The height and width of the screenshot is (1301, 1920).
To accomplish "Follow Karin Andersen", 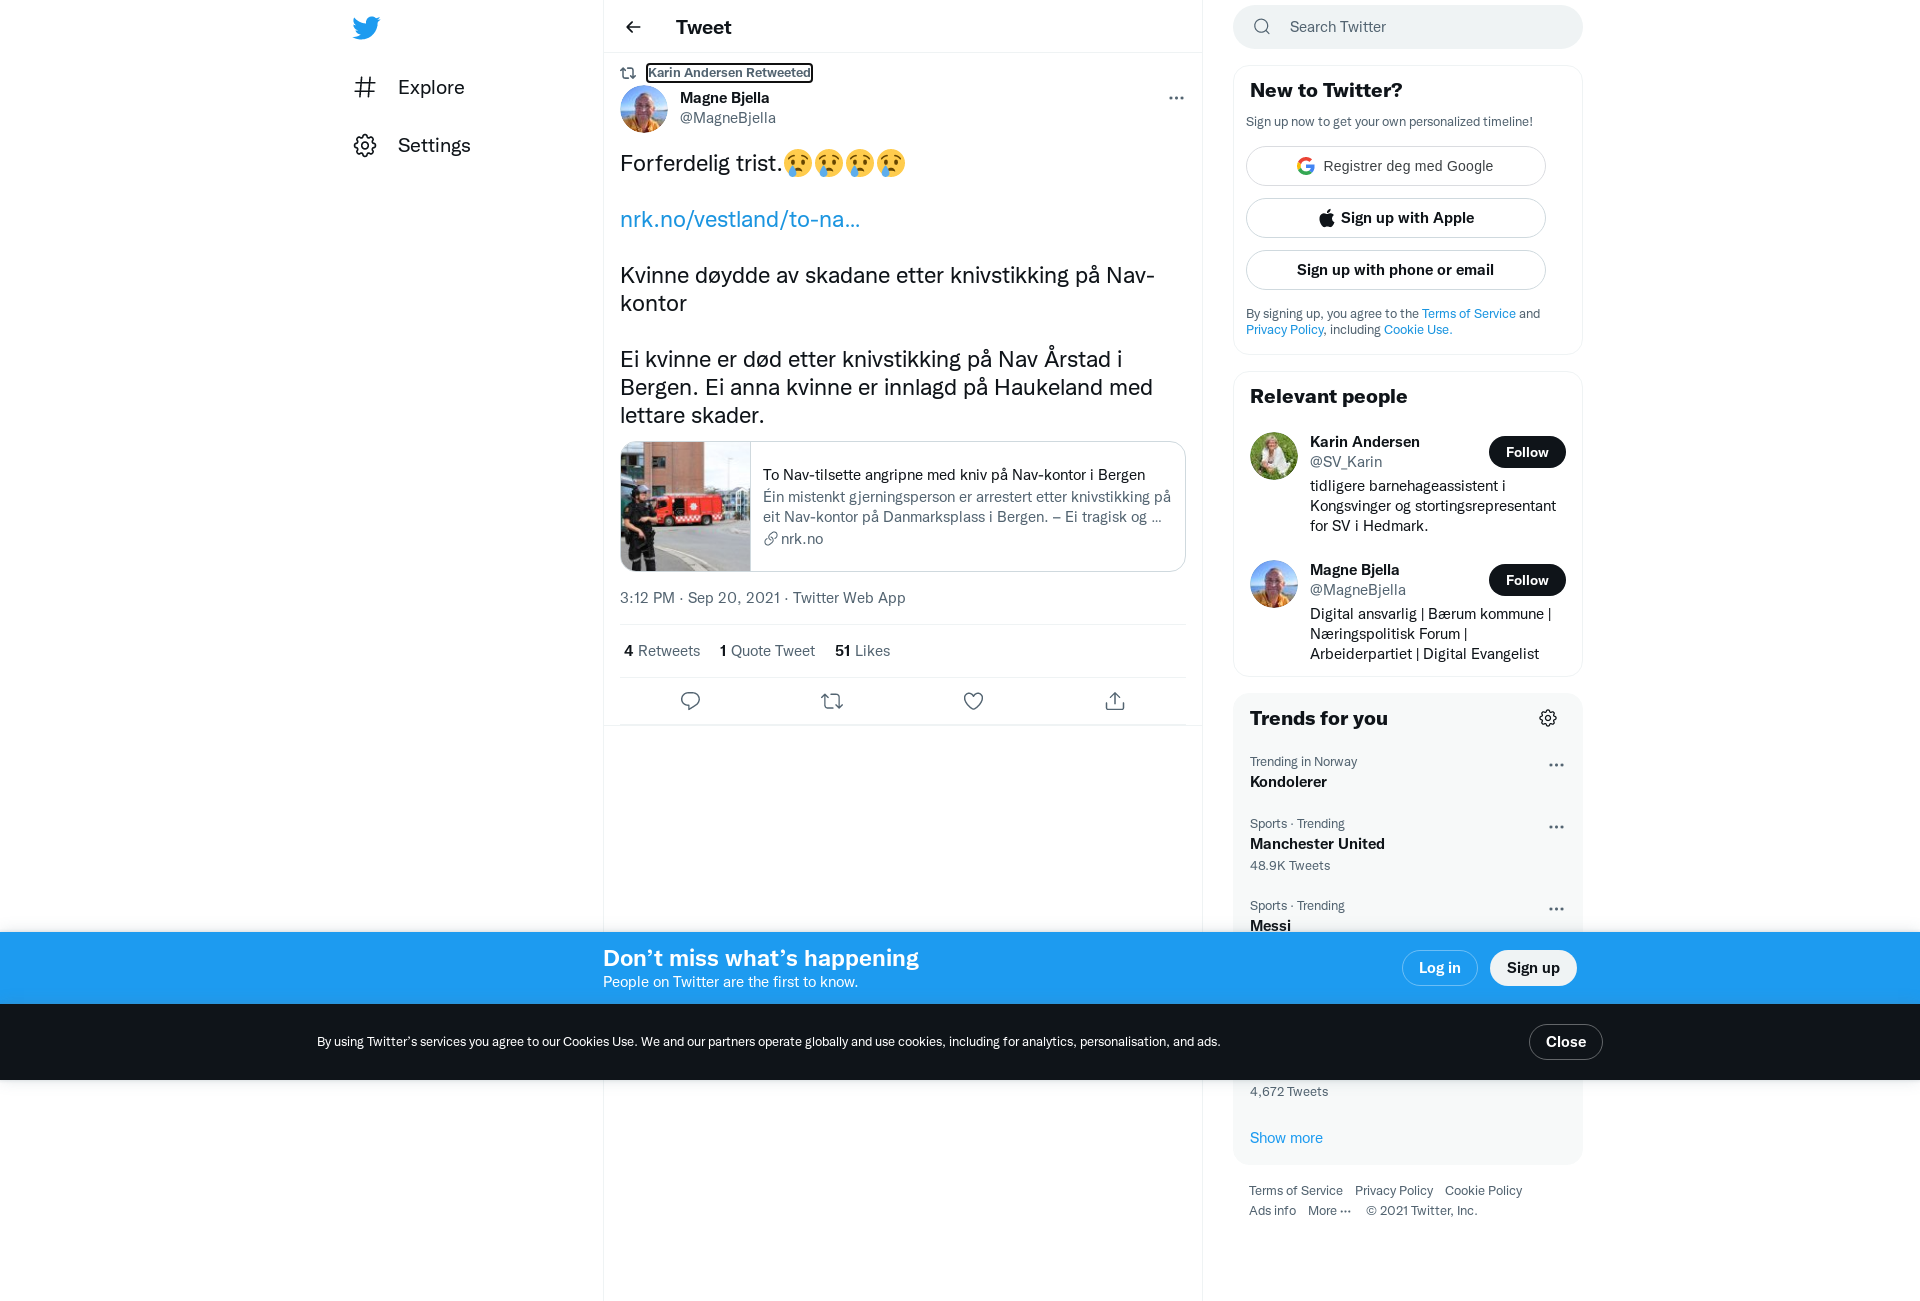I will click(x=1527, y=452).
